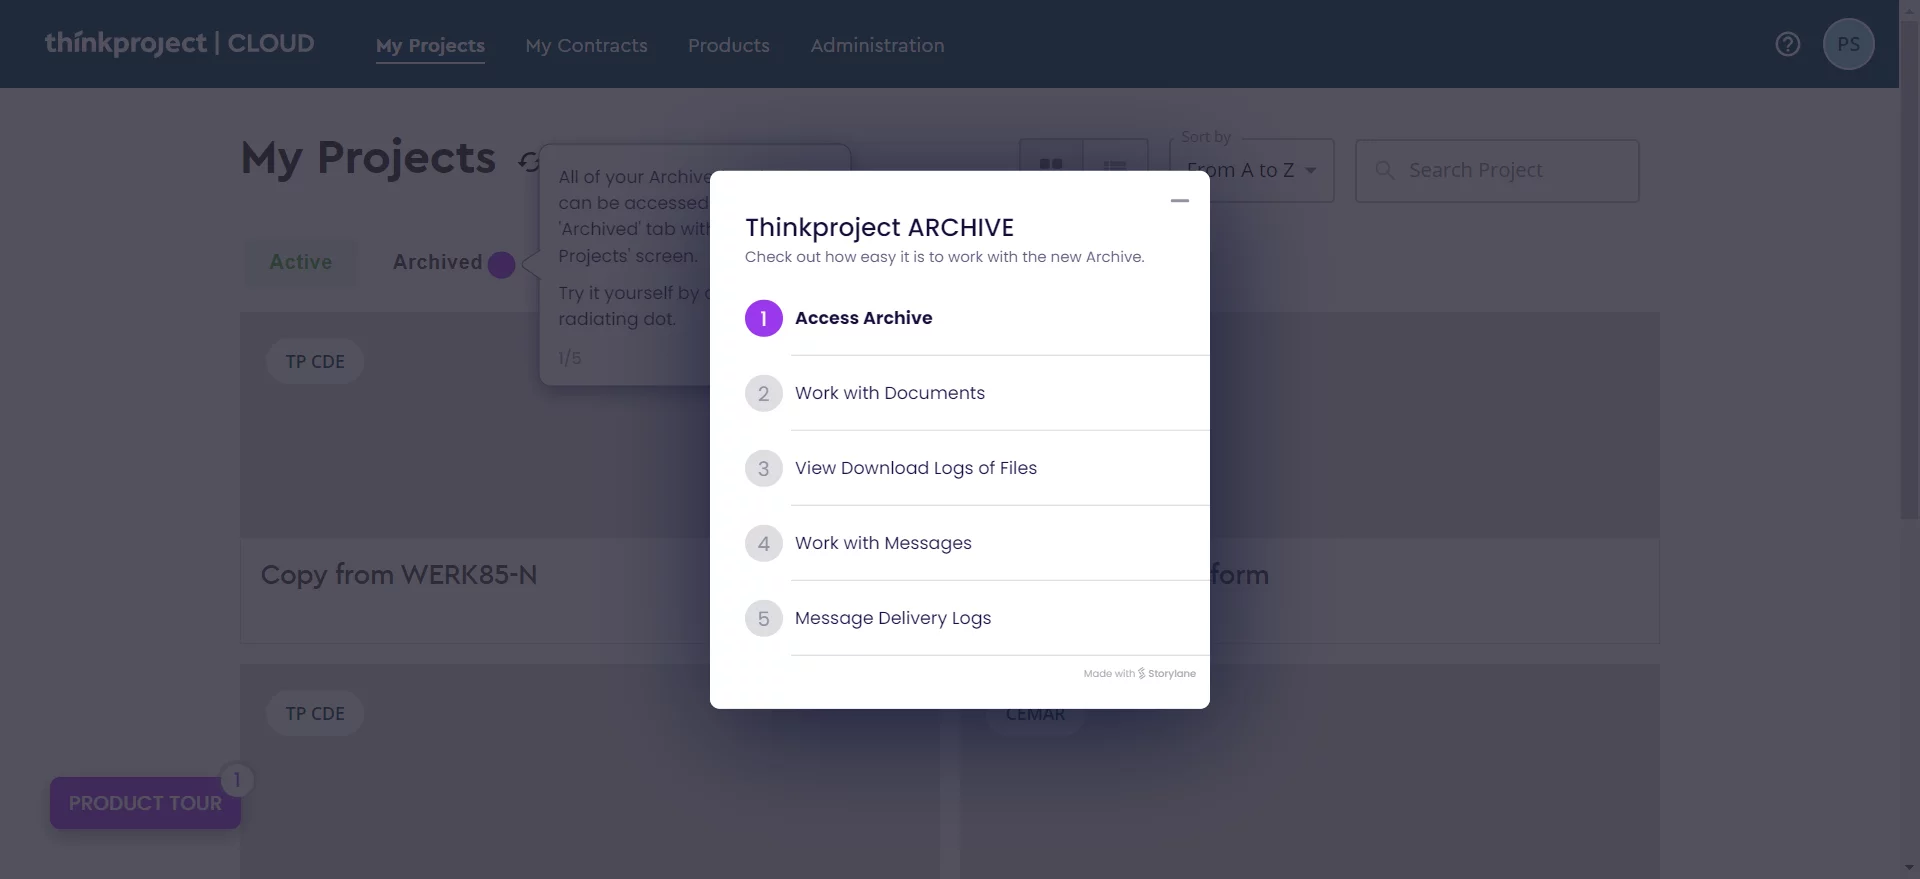Click the Made with Storylane link

coord(1139,674)
